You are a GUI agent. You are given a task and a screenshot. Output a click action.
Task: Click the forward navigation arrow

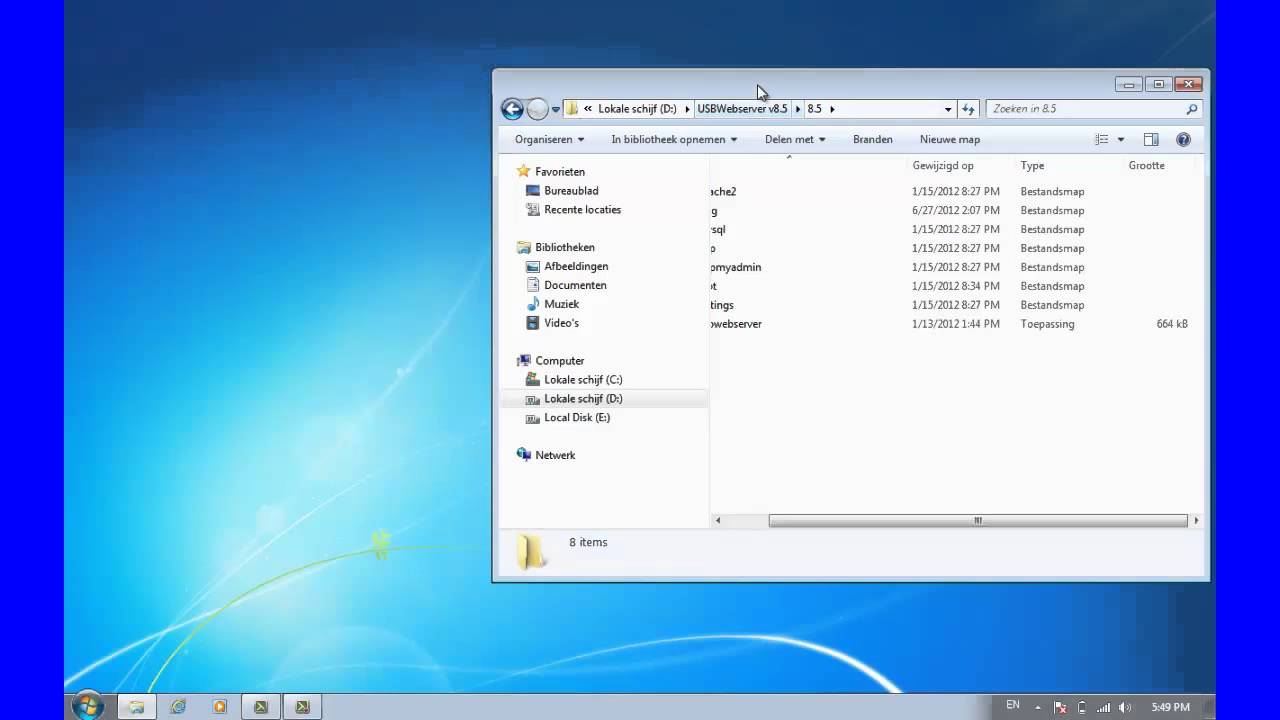pyautogui.click(x=537, y=109)
